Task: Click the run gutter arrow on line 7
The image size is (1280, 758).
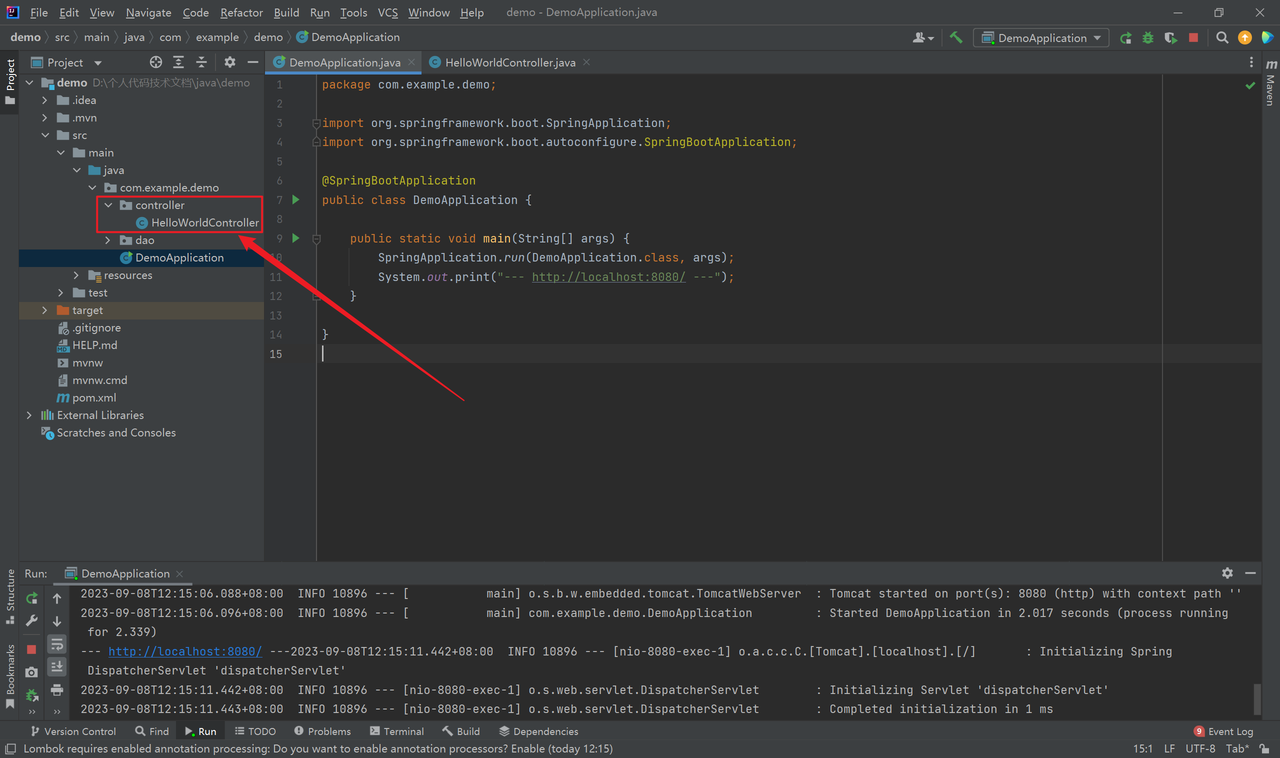Action: point(296,200)
